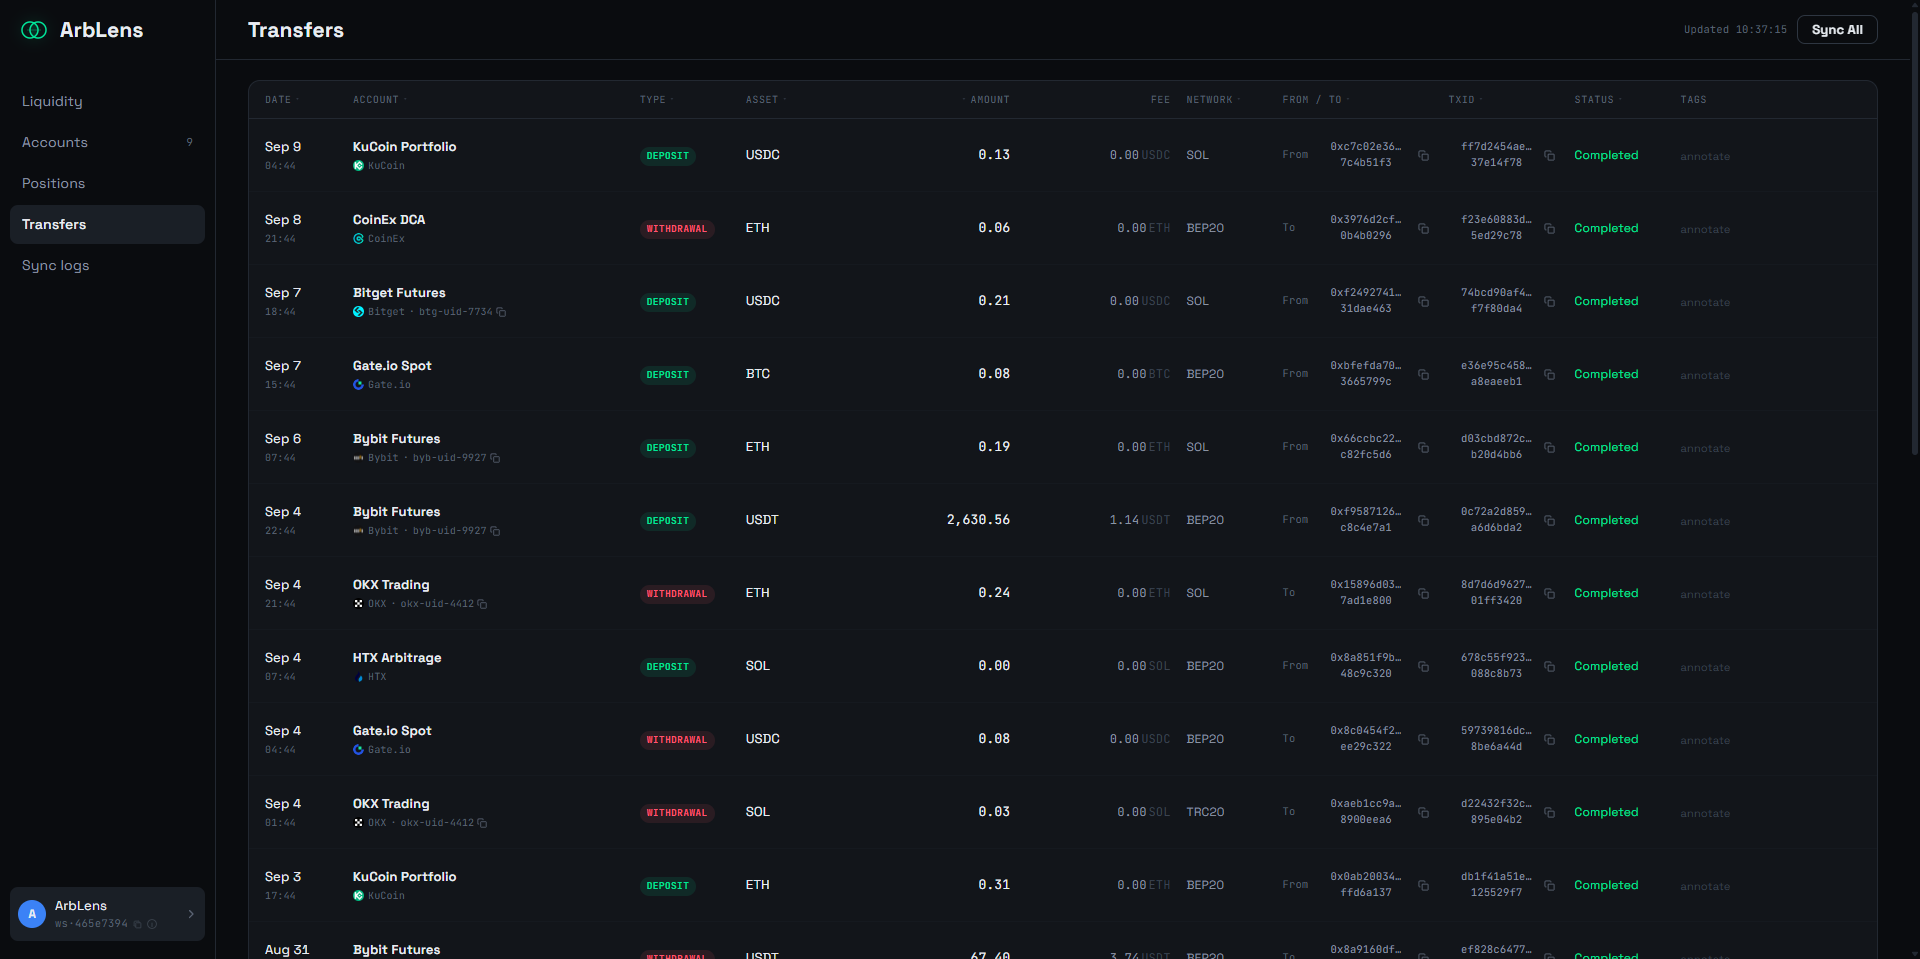This screenshot has height=959, width=1920.
Task: Select the Transfers sidebar item
Action: point(107,224)
